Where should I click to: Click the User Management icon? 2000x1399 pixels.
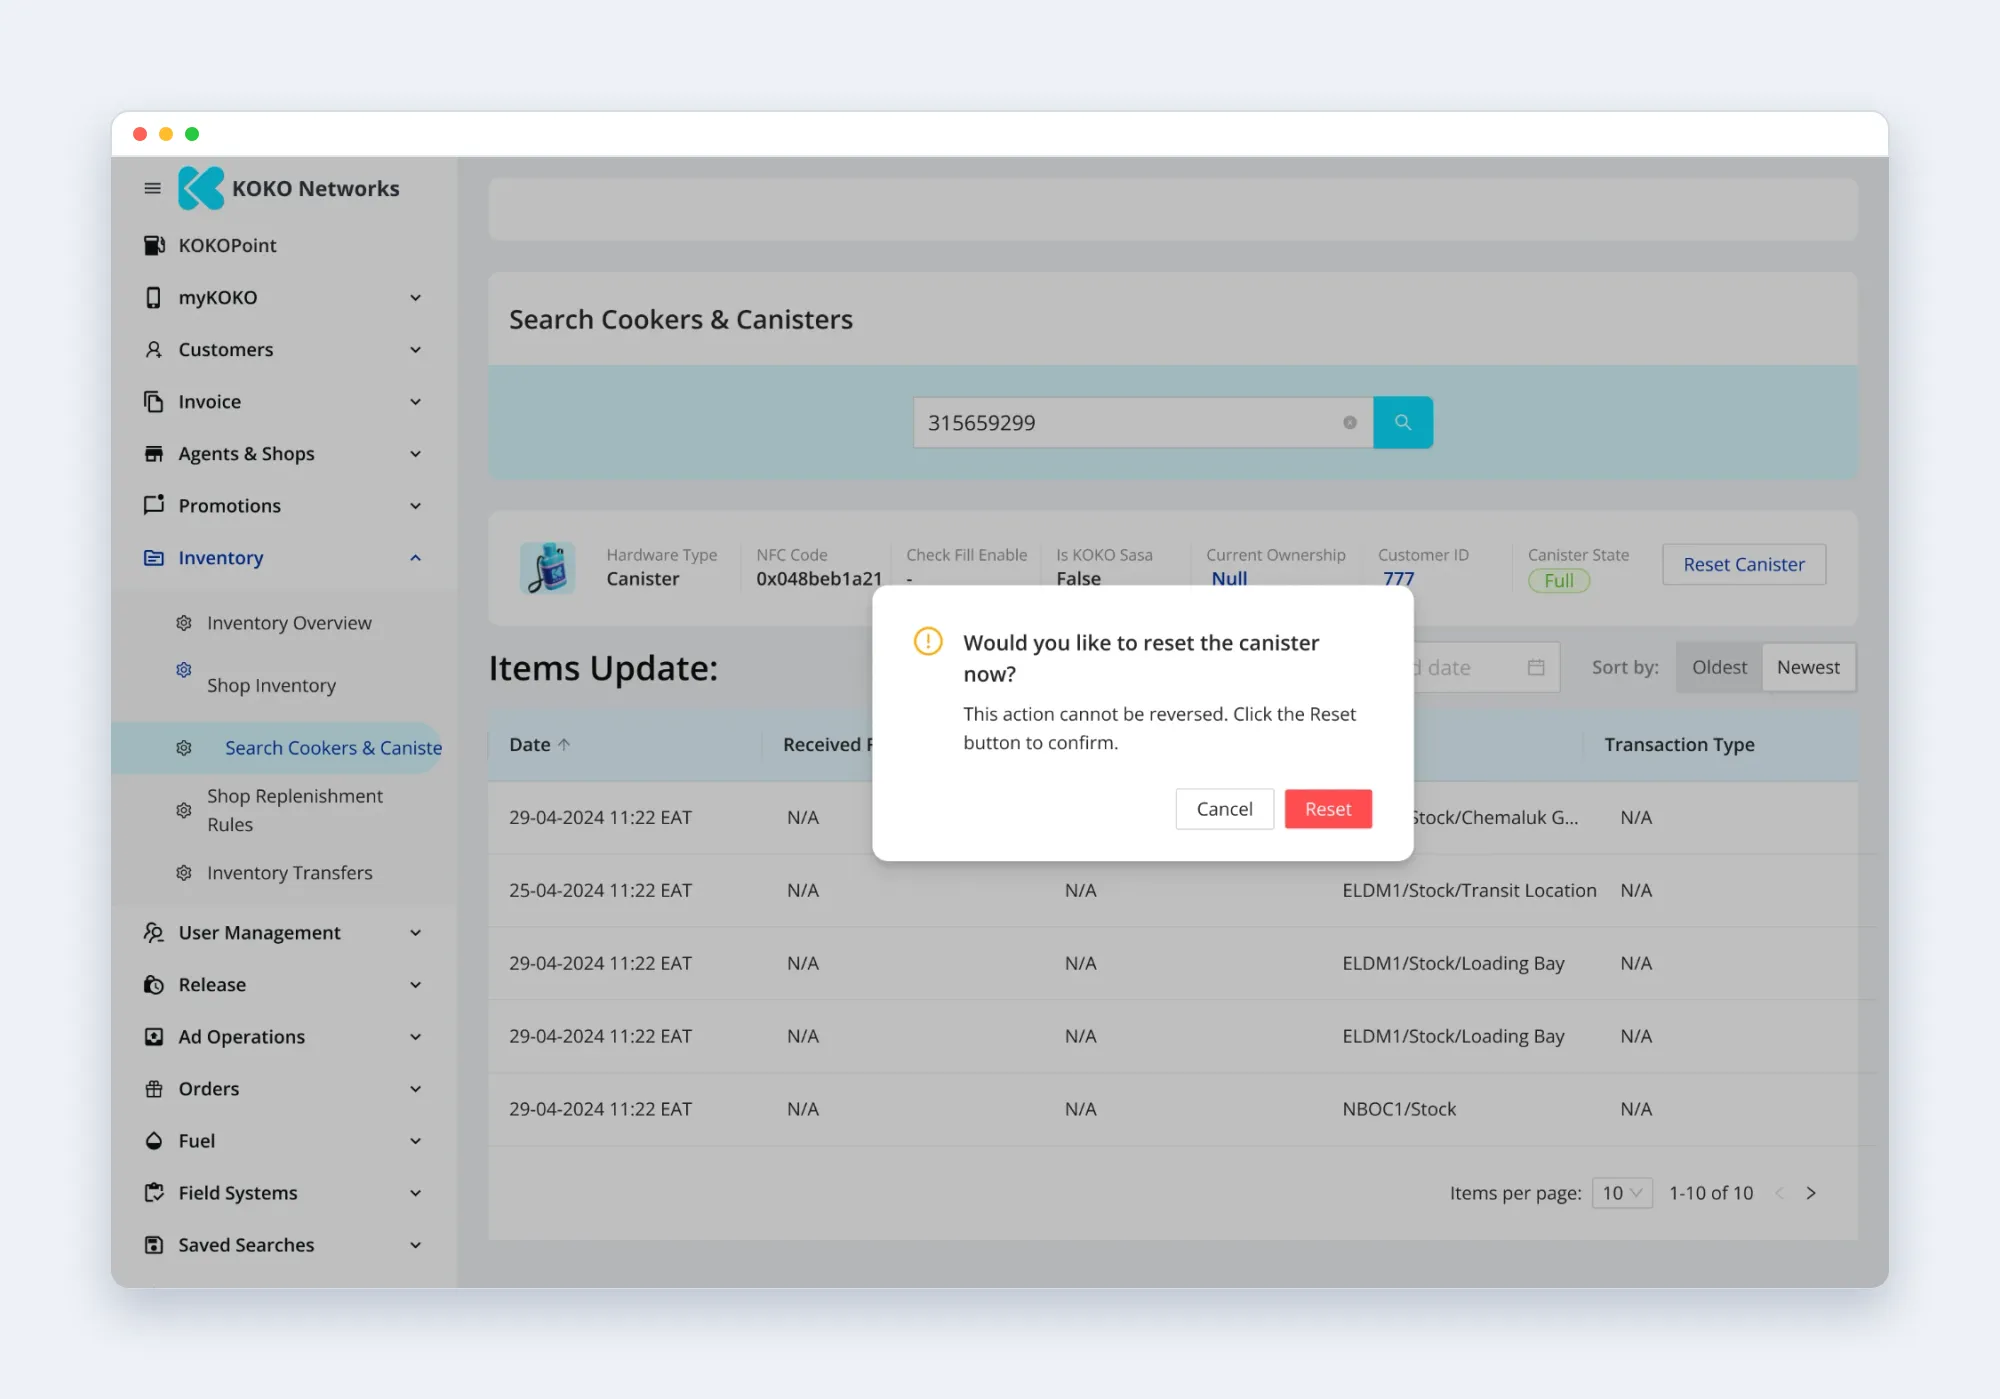point(153,932)
